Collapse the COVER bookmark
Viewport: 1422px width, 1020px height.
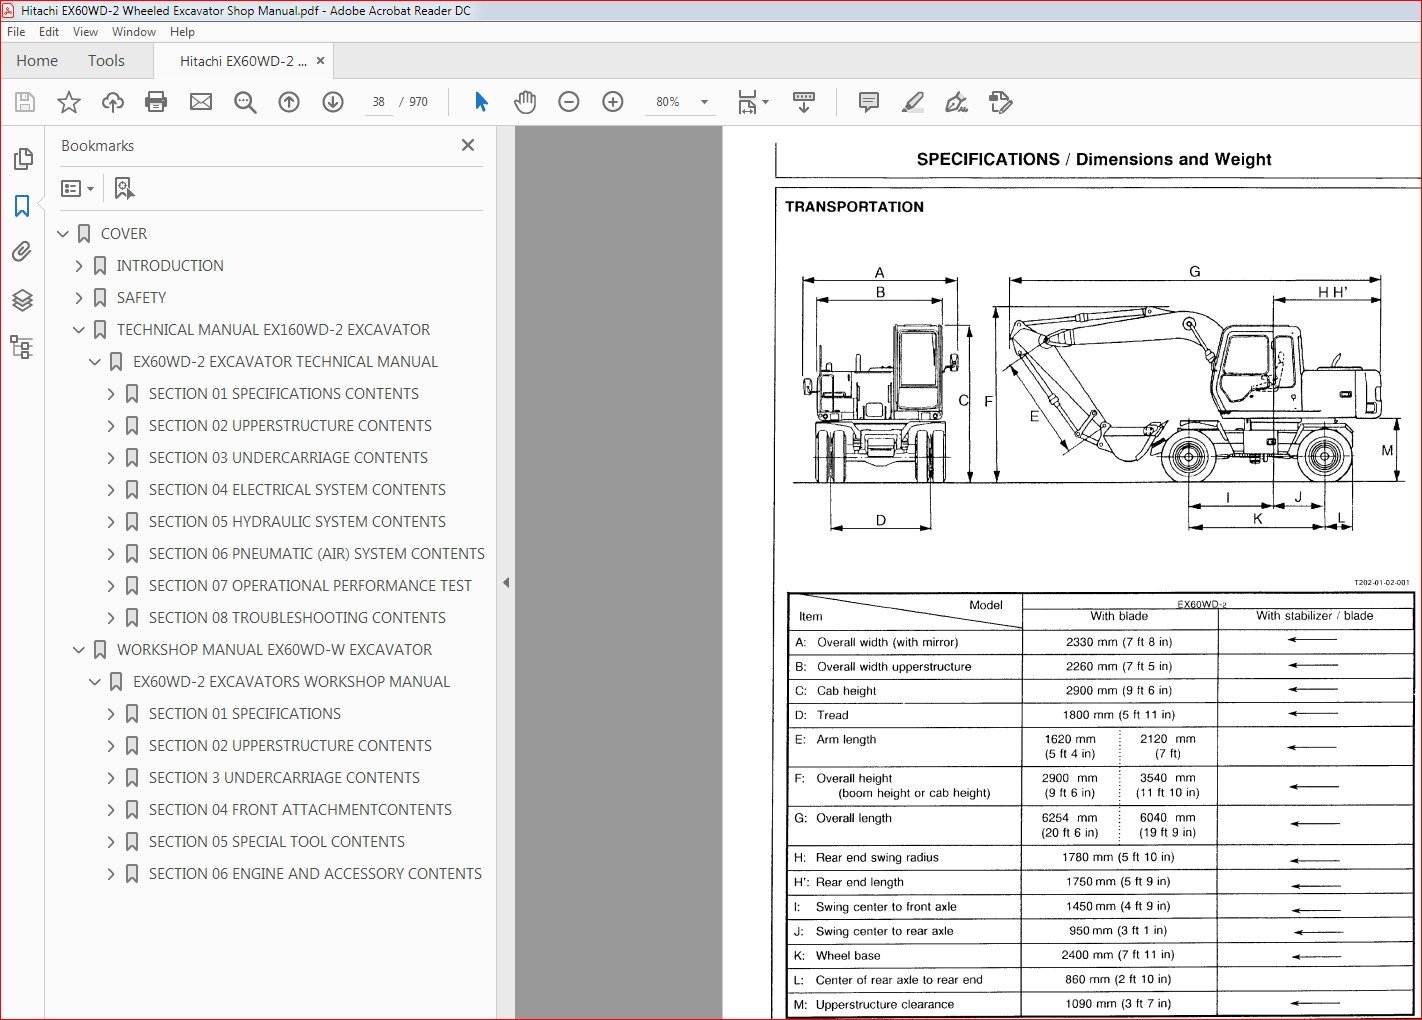pyautogui.click(x=63, y=234)
